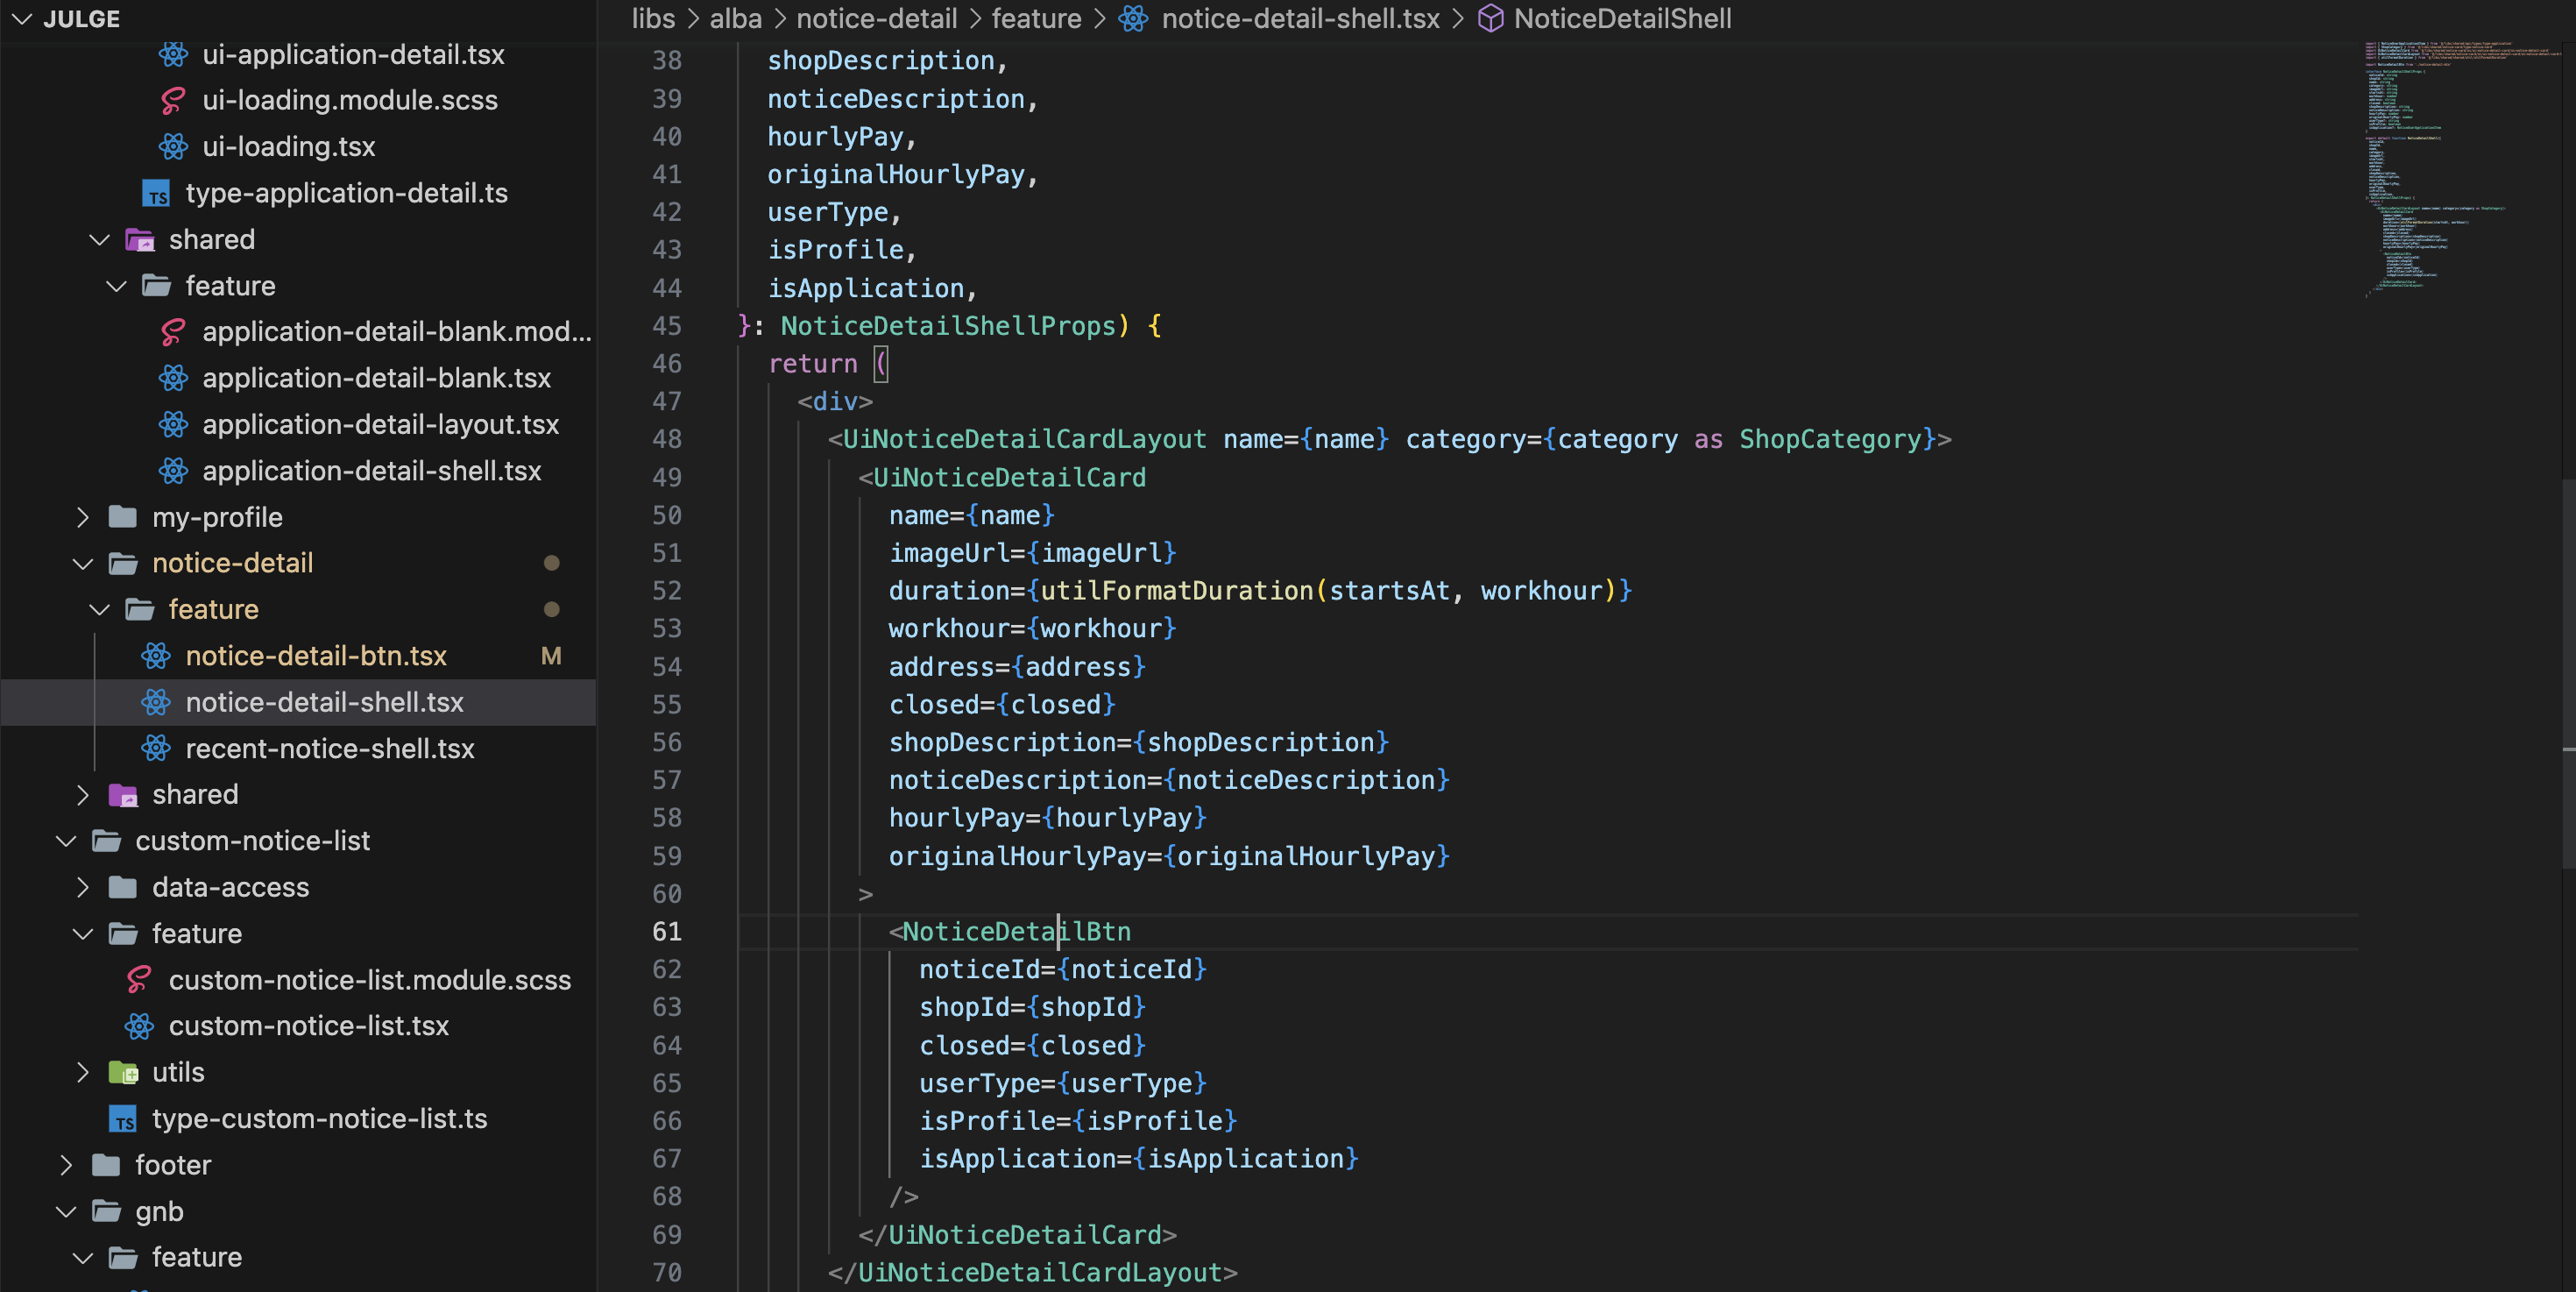
Task: Click line number 61 in gutter
Action: click(x=666, y=931)
